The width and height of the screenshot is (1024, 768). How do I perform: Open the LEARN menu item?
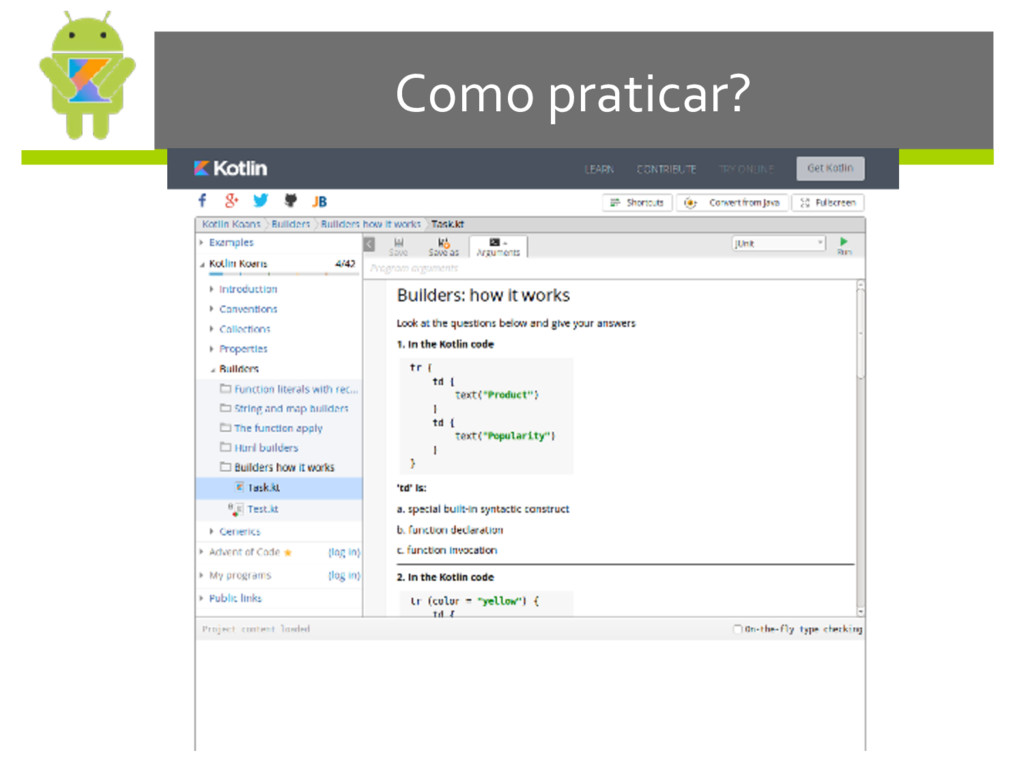(x=599, y=169)
